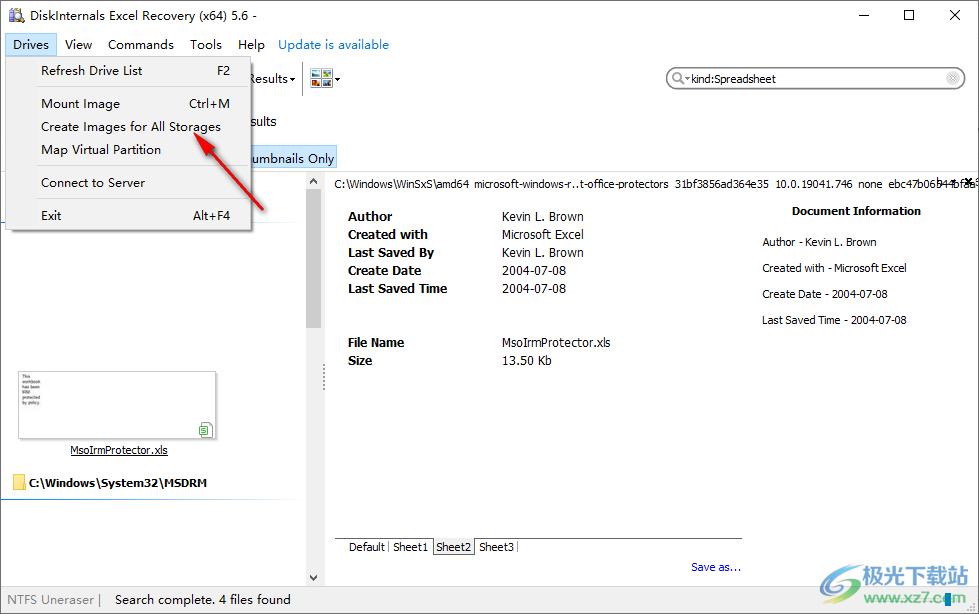Screen dimensions: 979x614
Task: Open the View menu
Action: (79, 44)
